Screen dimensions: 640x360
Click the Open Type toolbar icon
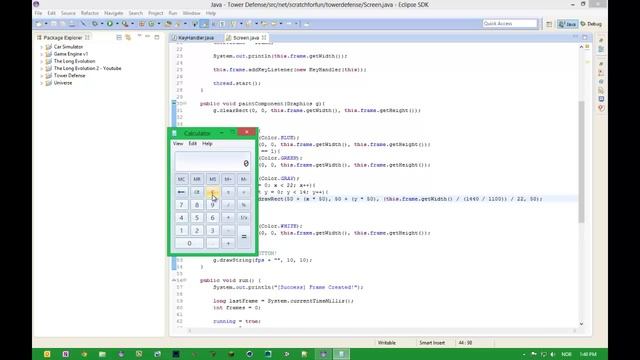[168, 24]
